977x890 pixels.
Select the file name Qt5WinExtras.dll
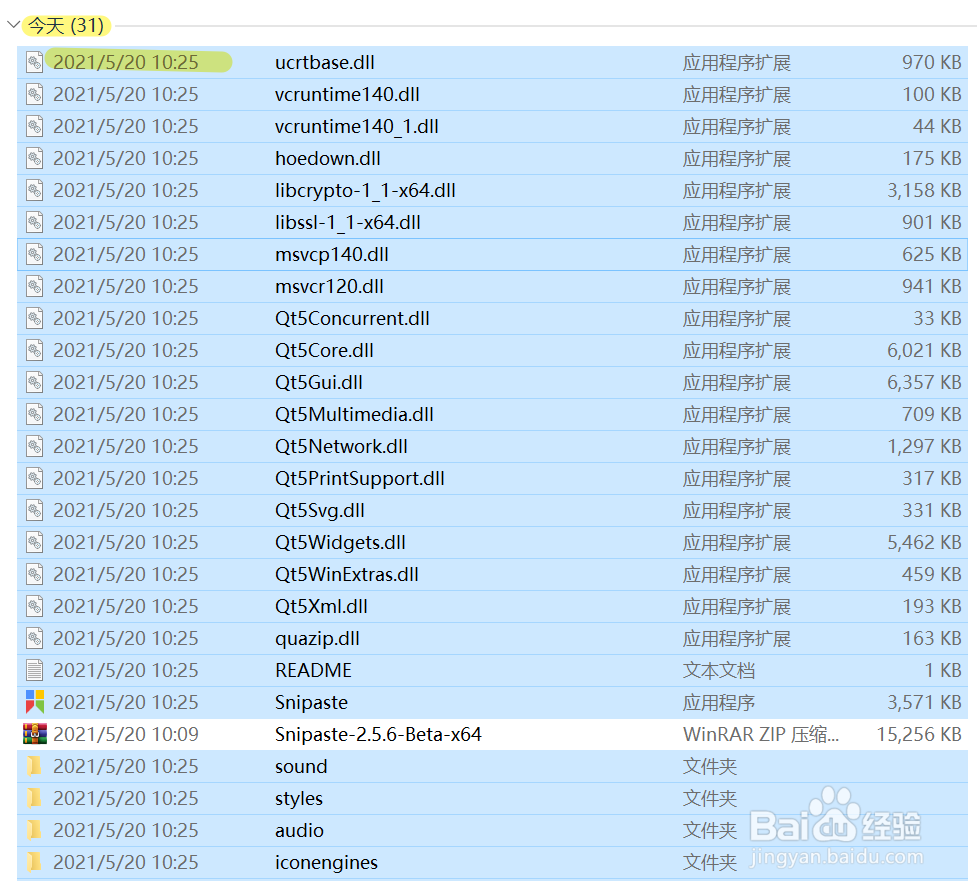click(346, 574)
